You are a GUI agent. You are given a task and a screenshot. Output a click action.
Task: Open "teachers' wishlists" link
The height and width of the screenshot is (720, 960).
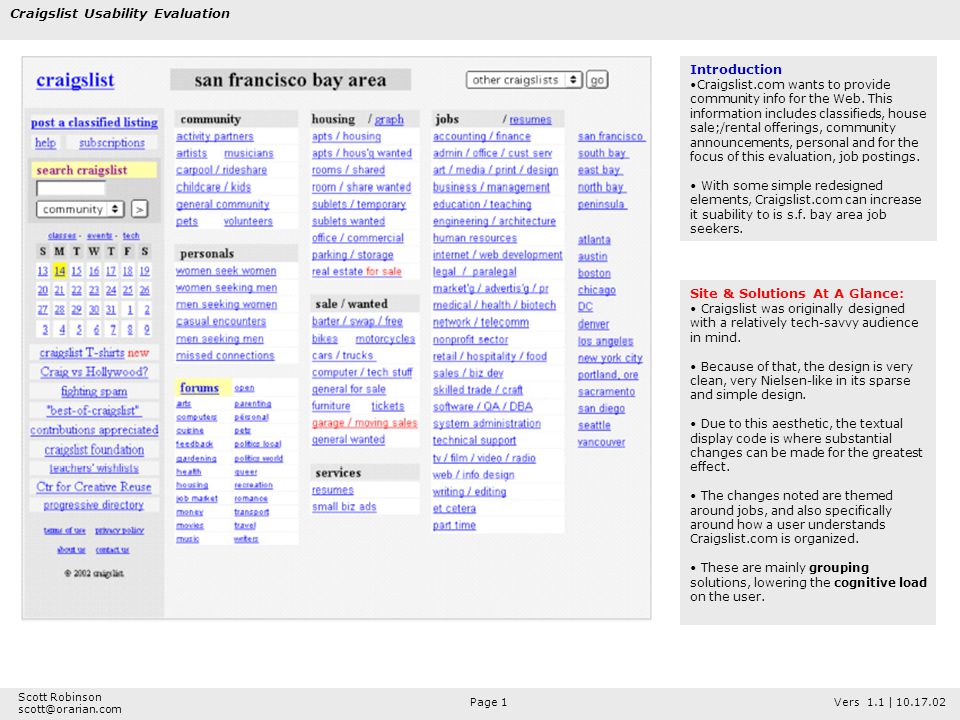point(94,468)
